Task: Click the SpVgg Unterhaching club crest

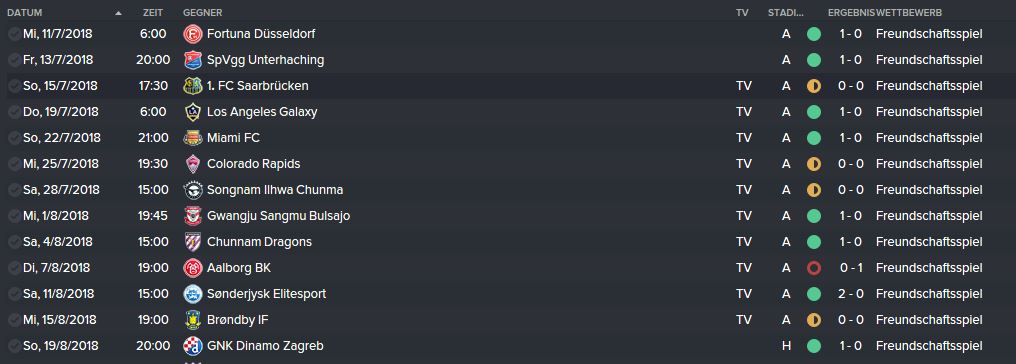Action: (193, 60)
